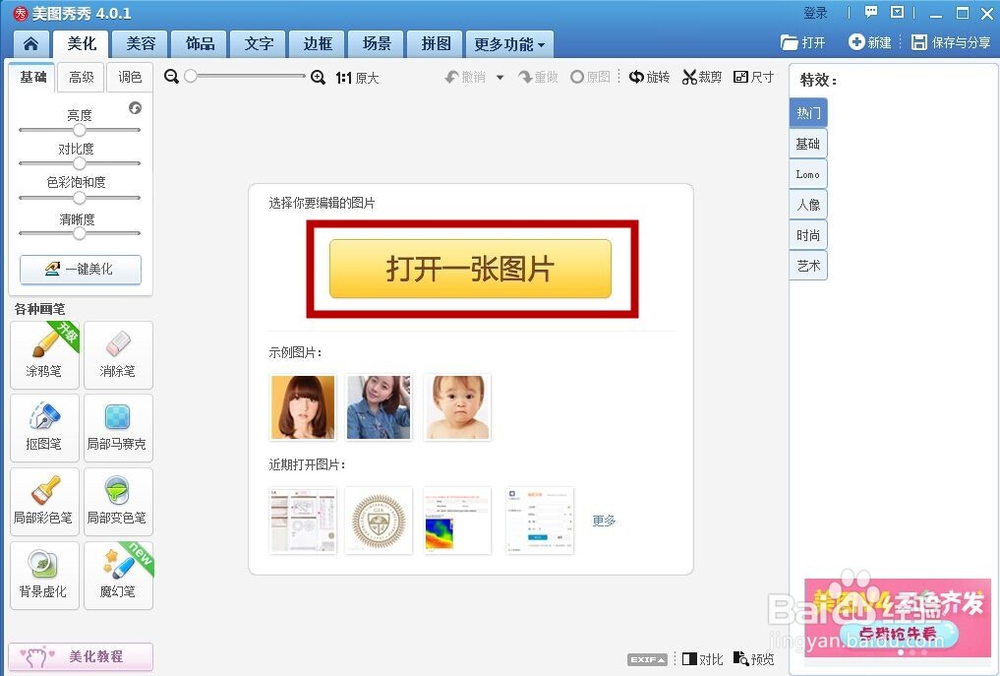The width and height of the screenshot is (1000, 676).
Task: Switch to the 边框 tab
Action: 317,44
